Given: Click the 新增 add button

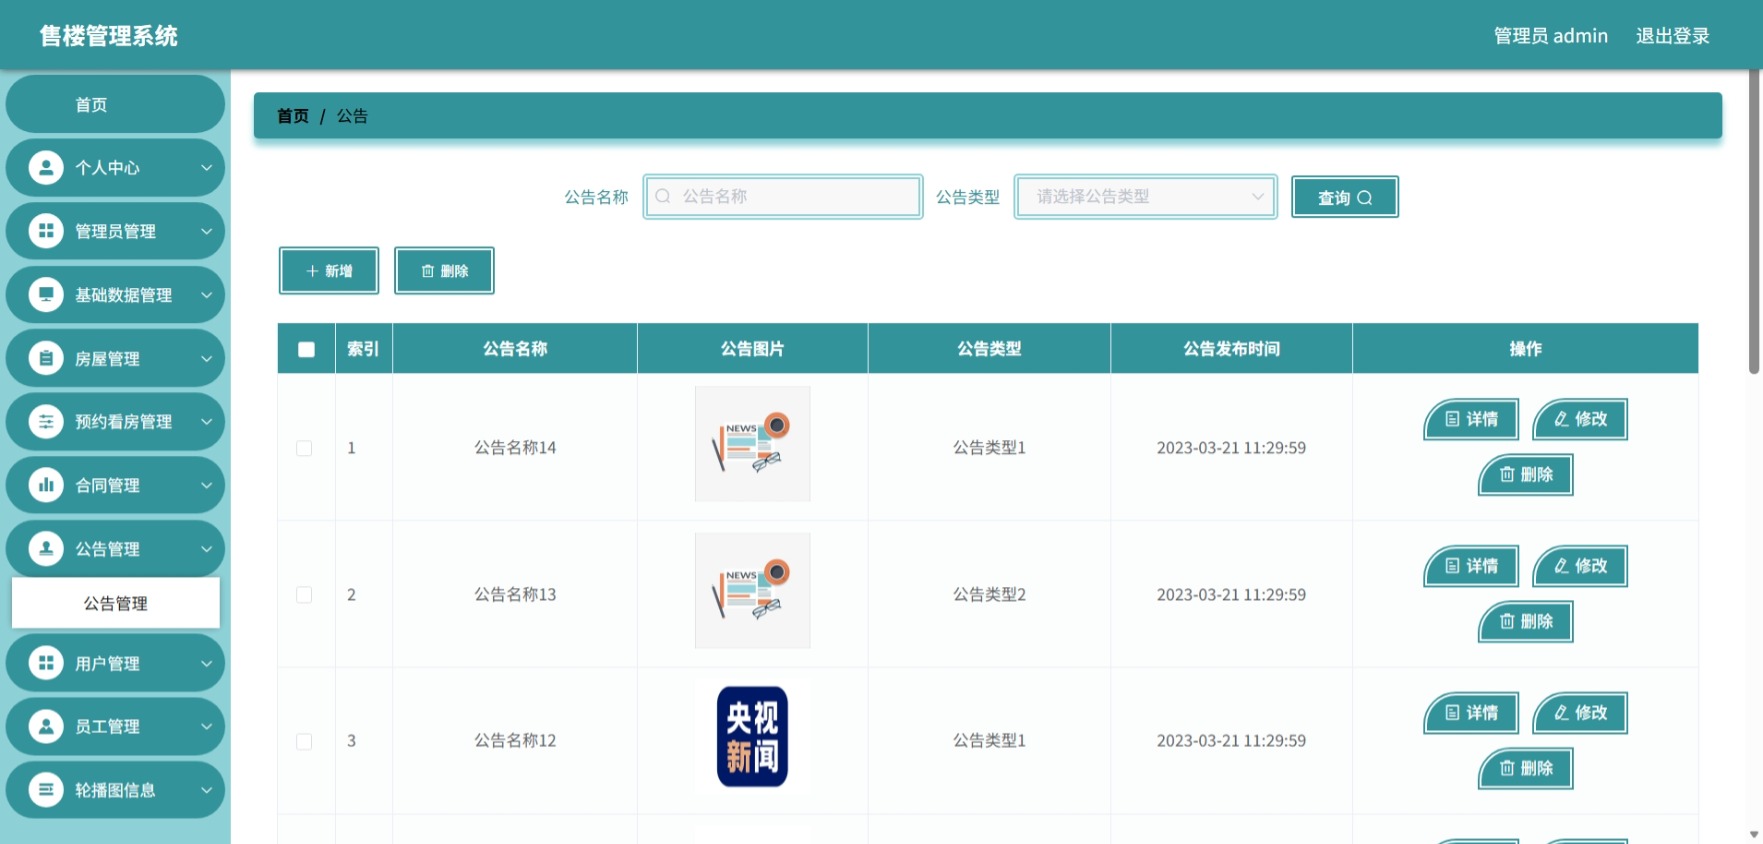Looking at the screenshot, I should click(x=329, y=271).
